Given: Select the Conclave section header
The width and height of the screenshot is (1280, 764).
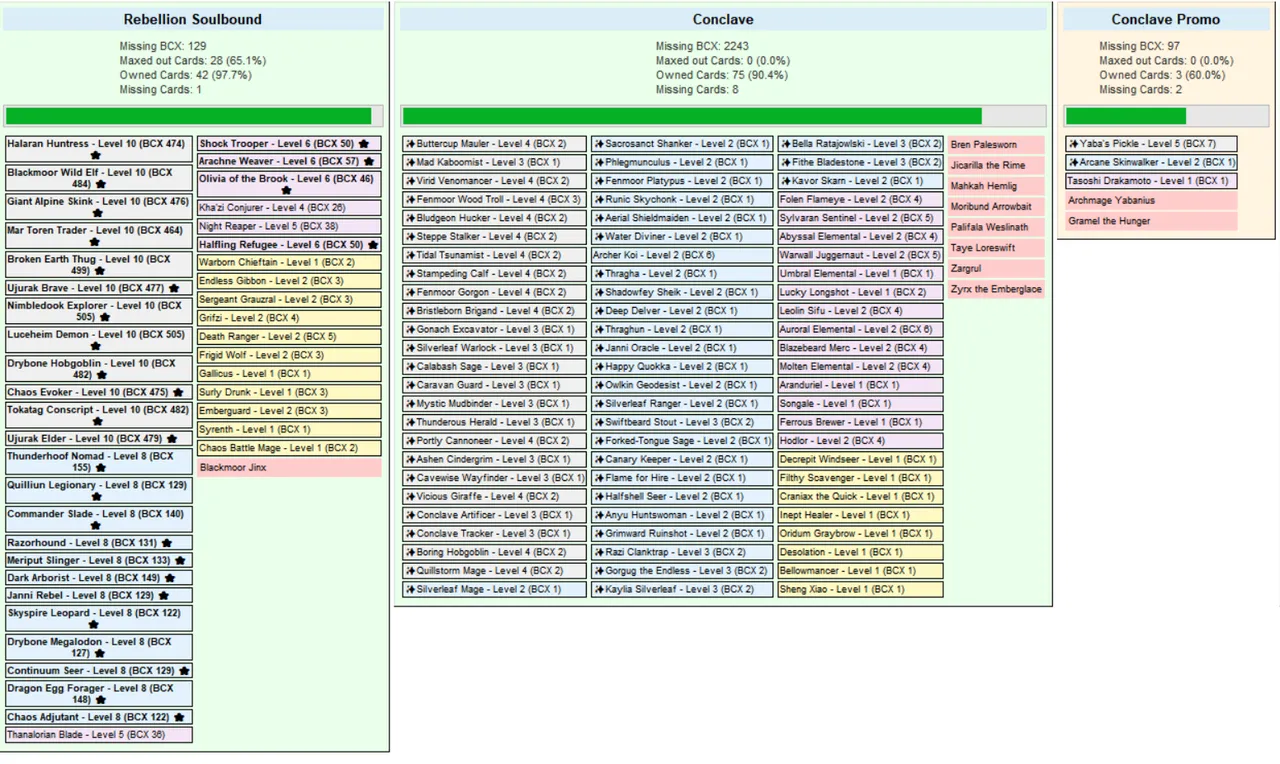Looking at the screenshot, I should point(723,19).
